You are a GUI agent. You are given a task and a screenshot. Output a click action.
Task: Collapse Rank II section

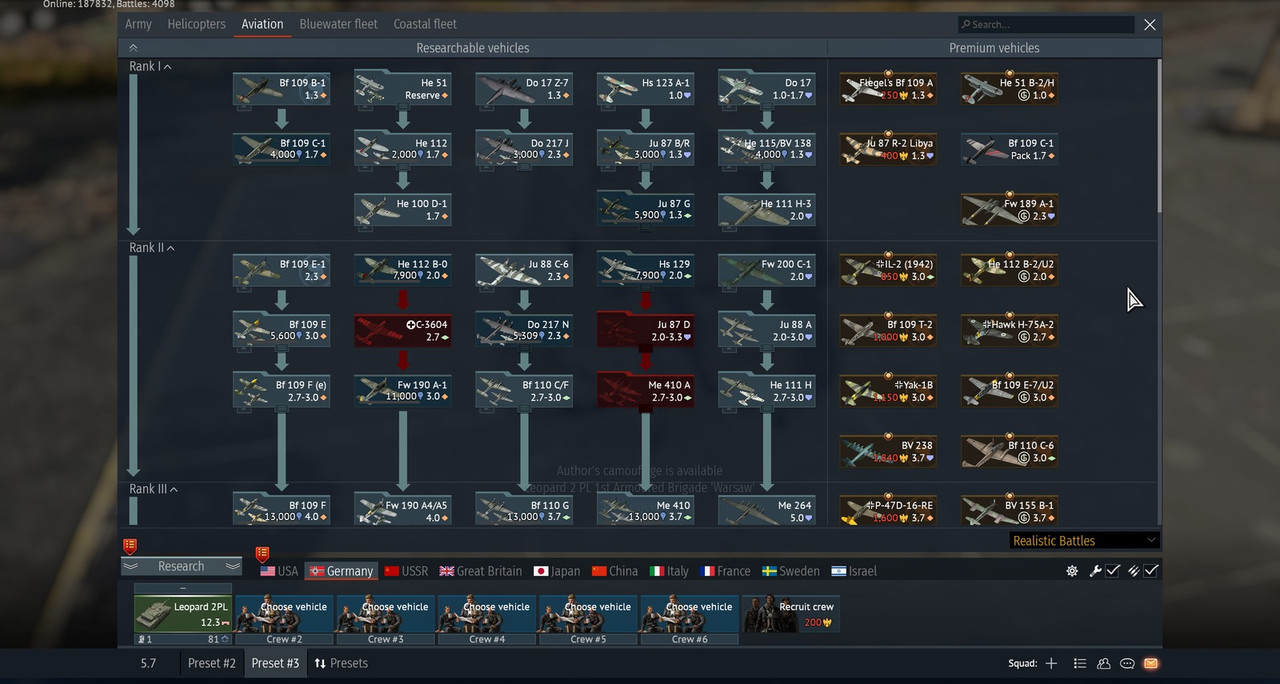click(171, 248)
